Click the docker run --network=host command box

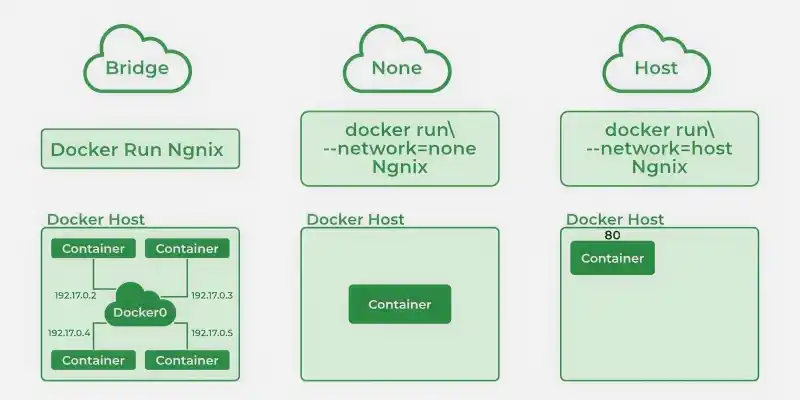point(660,149)
